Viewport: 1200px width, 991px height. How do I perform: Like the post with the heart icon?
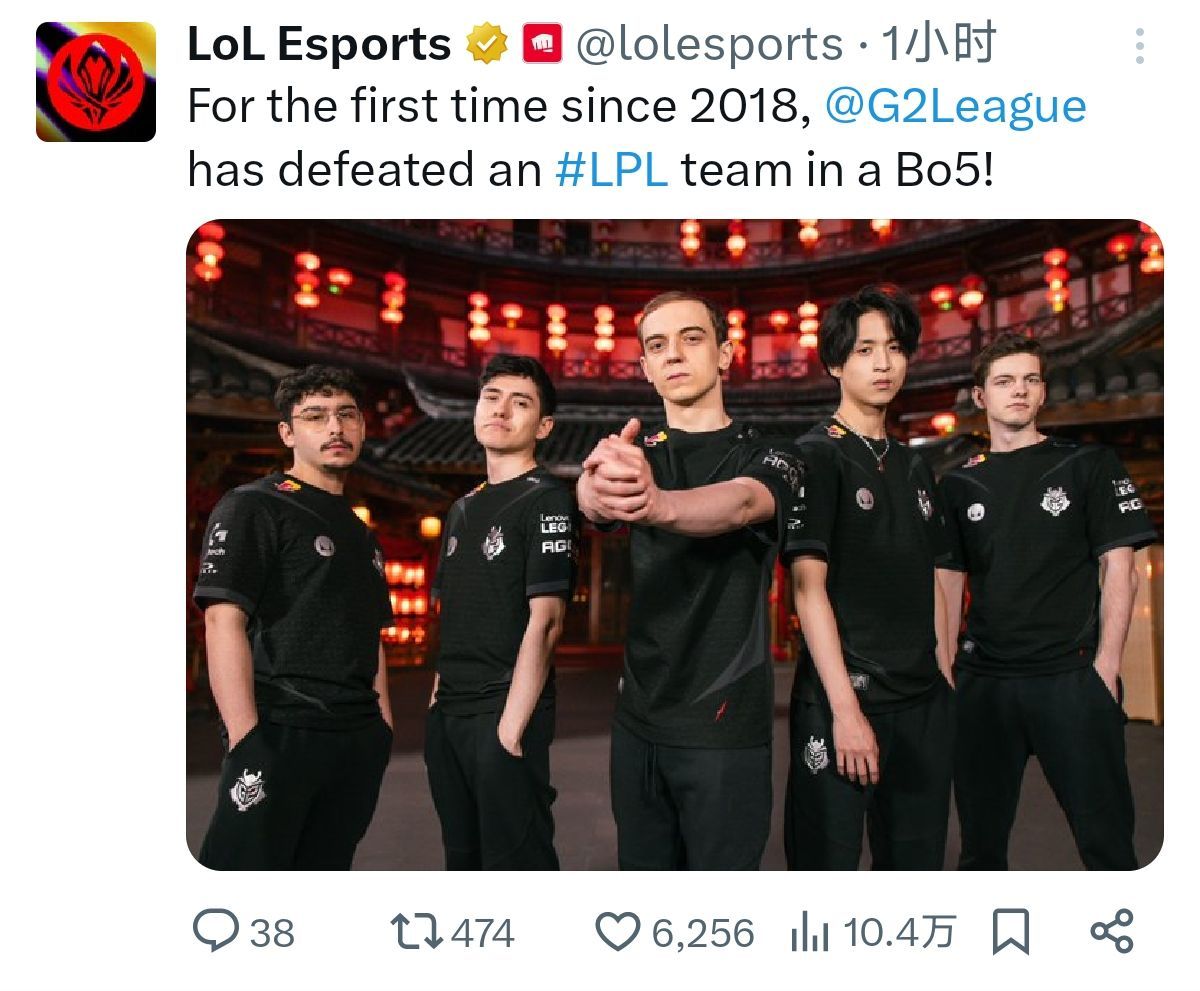618,932
